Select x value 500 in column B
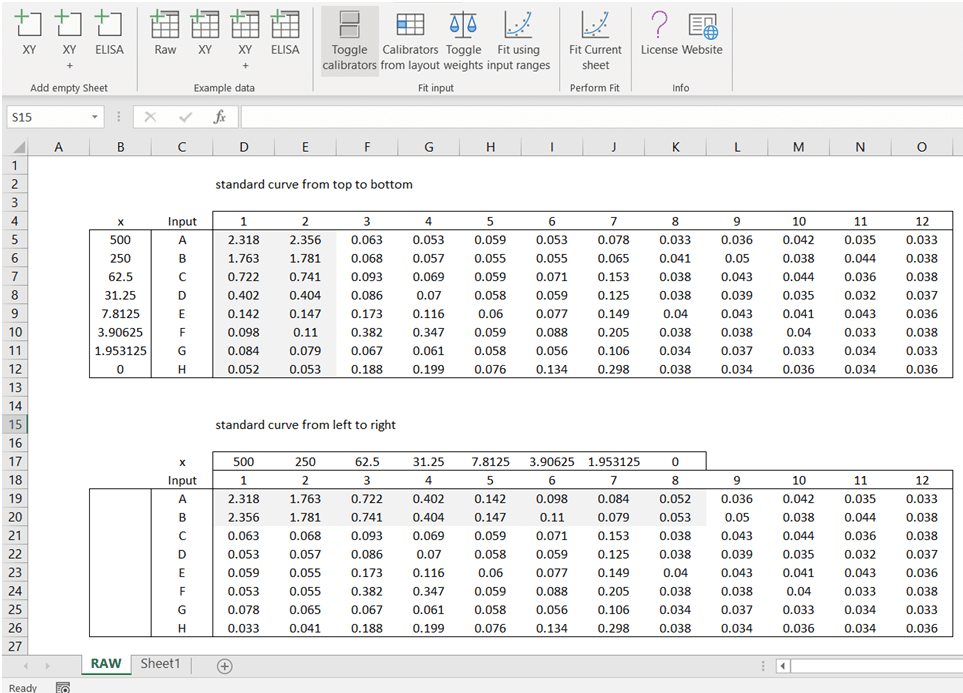 120,240
